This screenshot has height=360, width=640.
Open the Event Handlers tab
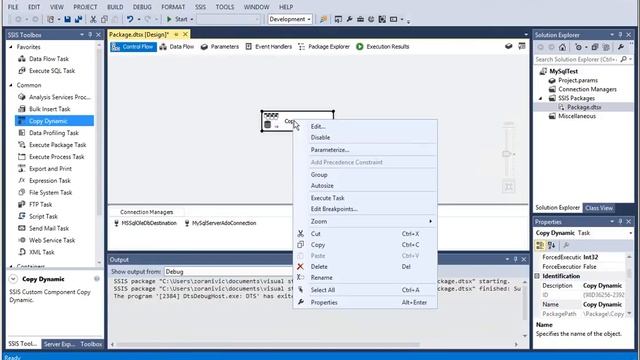tap(269, 47)
